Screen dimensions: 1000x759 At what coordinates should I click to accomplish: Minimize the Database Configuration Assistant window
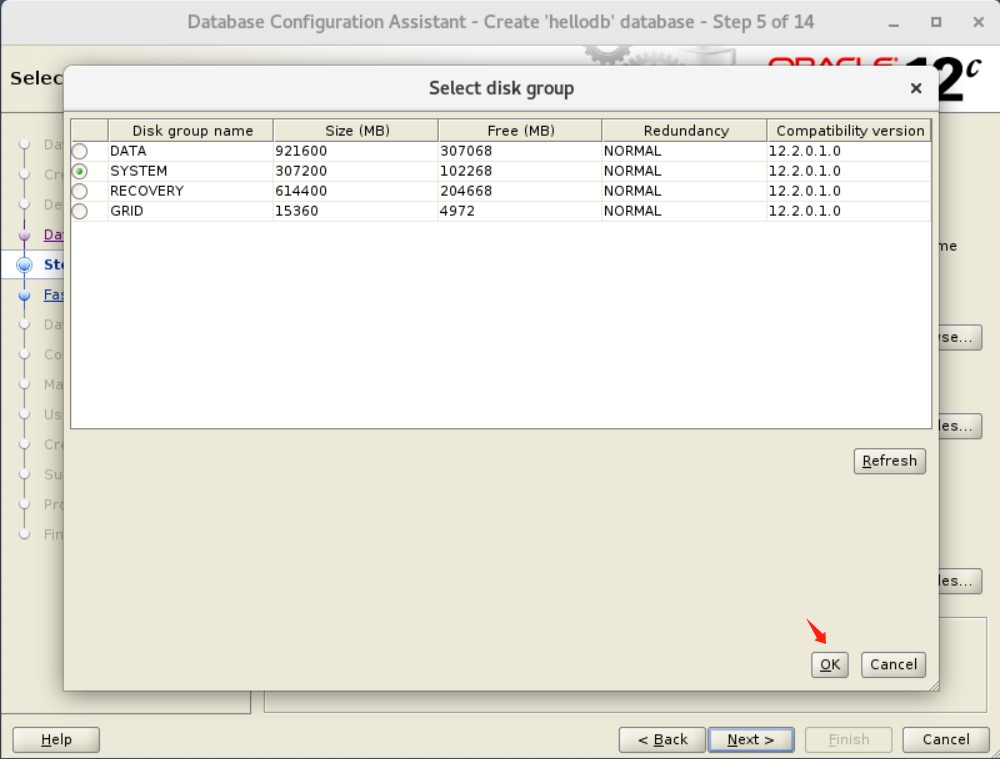pyautogui.click(x=893, y=23)
